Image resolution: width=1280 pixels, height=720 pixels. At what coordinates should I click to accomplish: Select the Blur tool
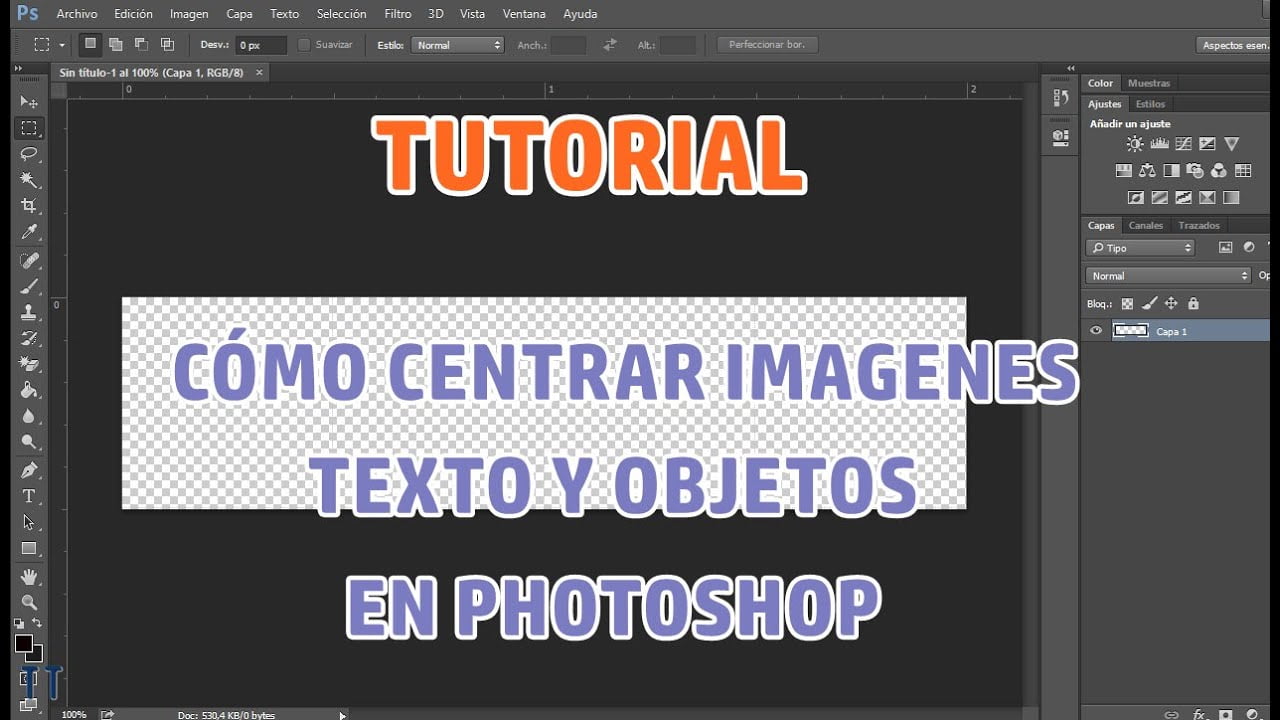click(29, 417)
